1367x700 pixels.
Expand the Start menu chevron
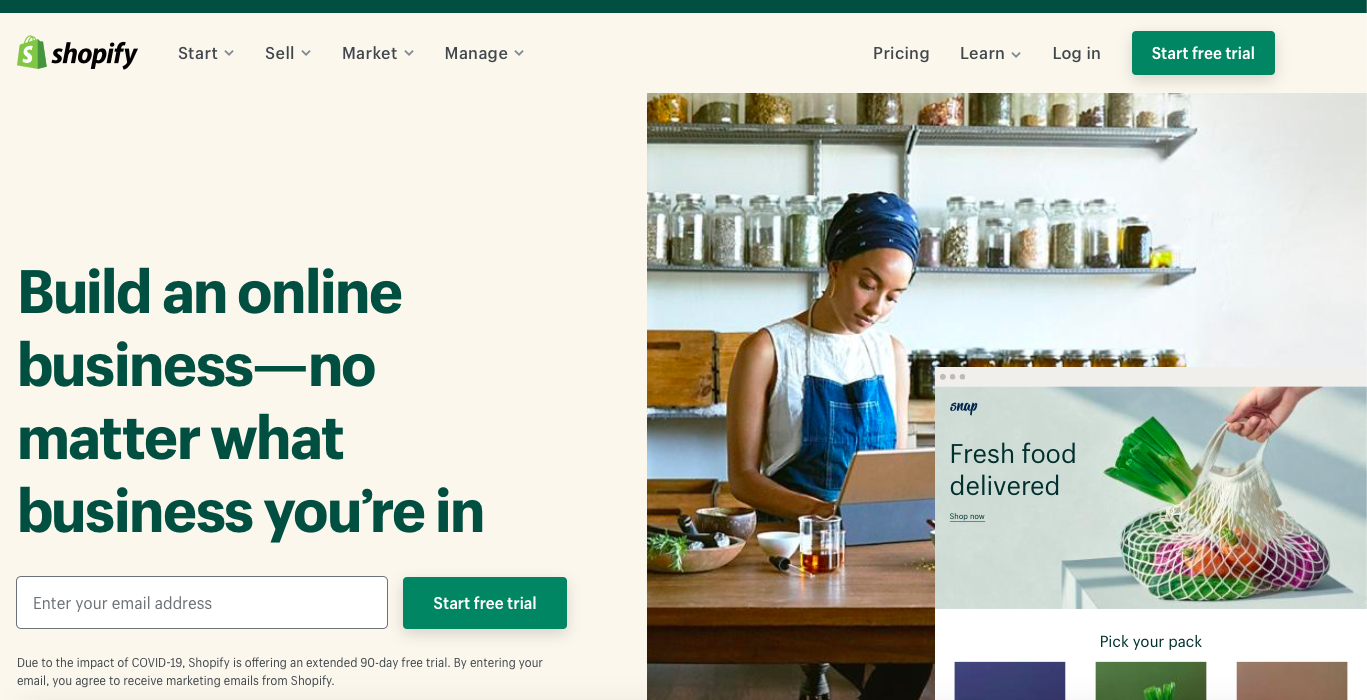[229, 53]
